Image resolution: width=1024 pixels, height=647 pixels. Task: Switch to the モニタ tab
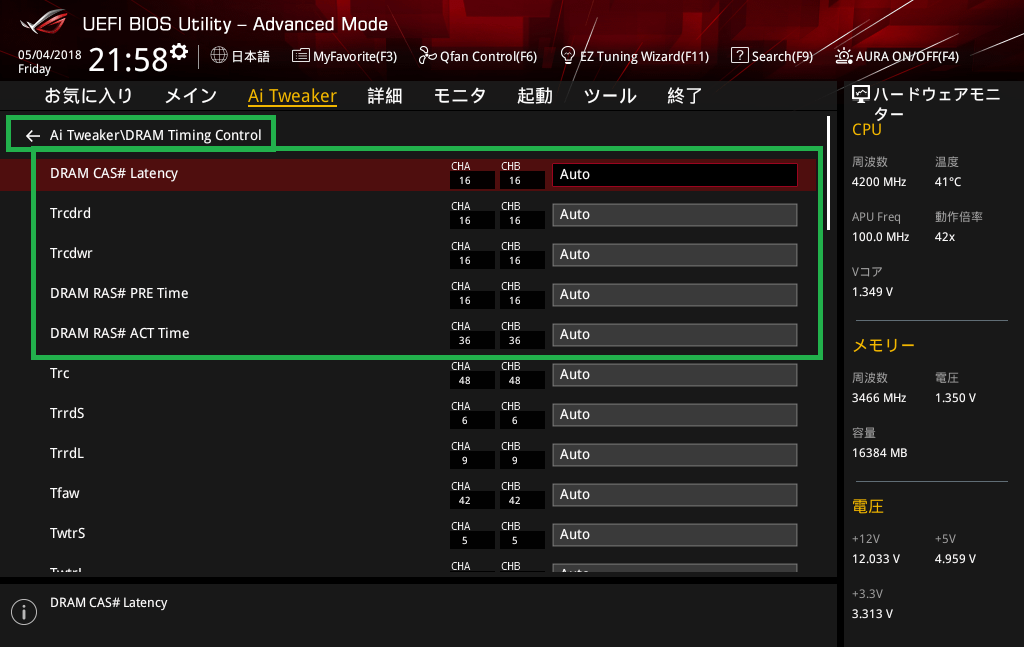tap(460, 96)
